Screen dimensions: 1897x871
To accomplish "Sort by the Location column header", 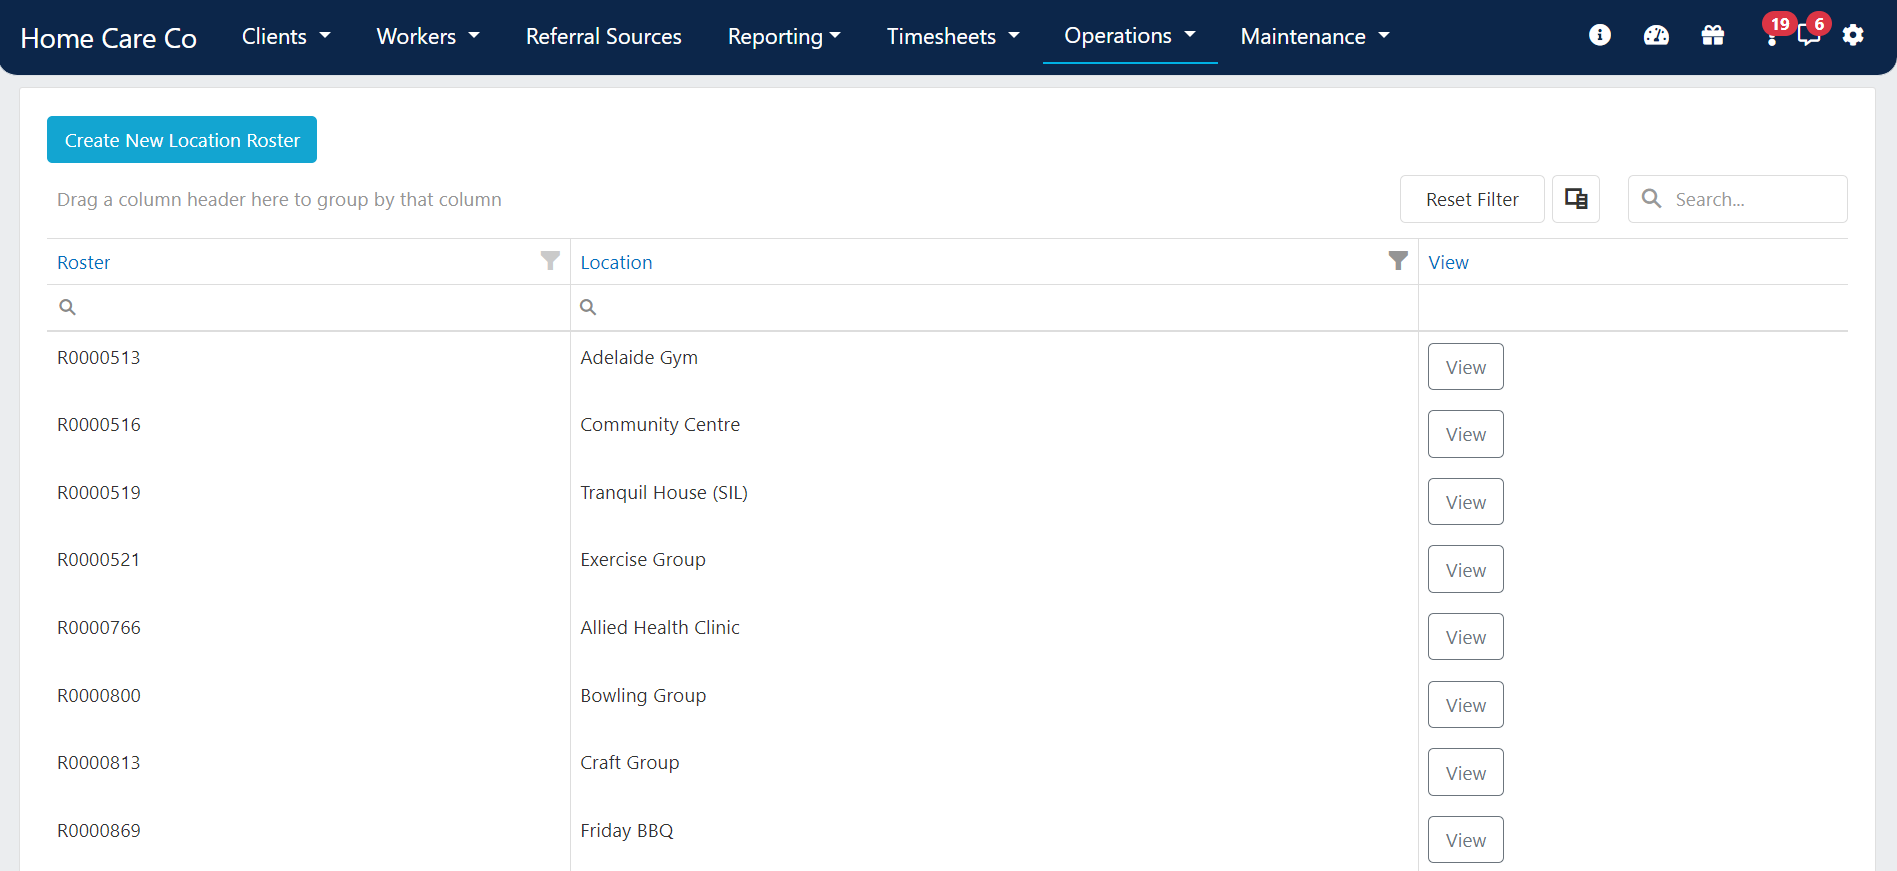I will pos(616,262).
